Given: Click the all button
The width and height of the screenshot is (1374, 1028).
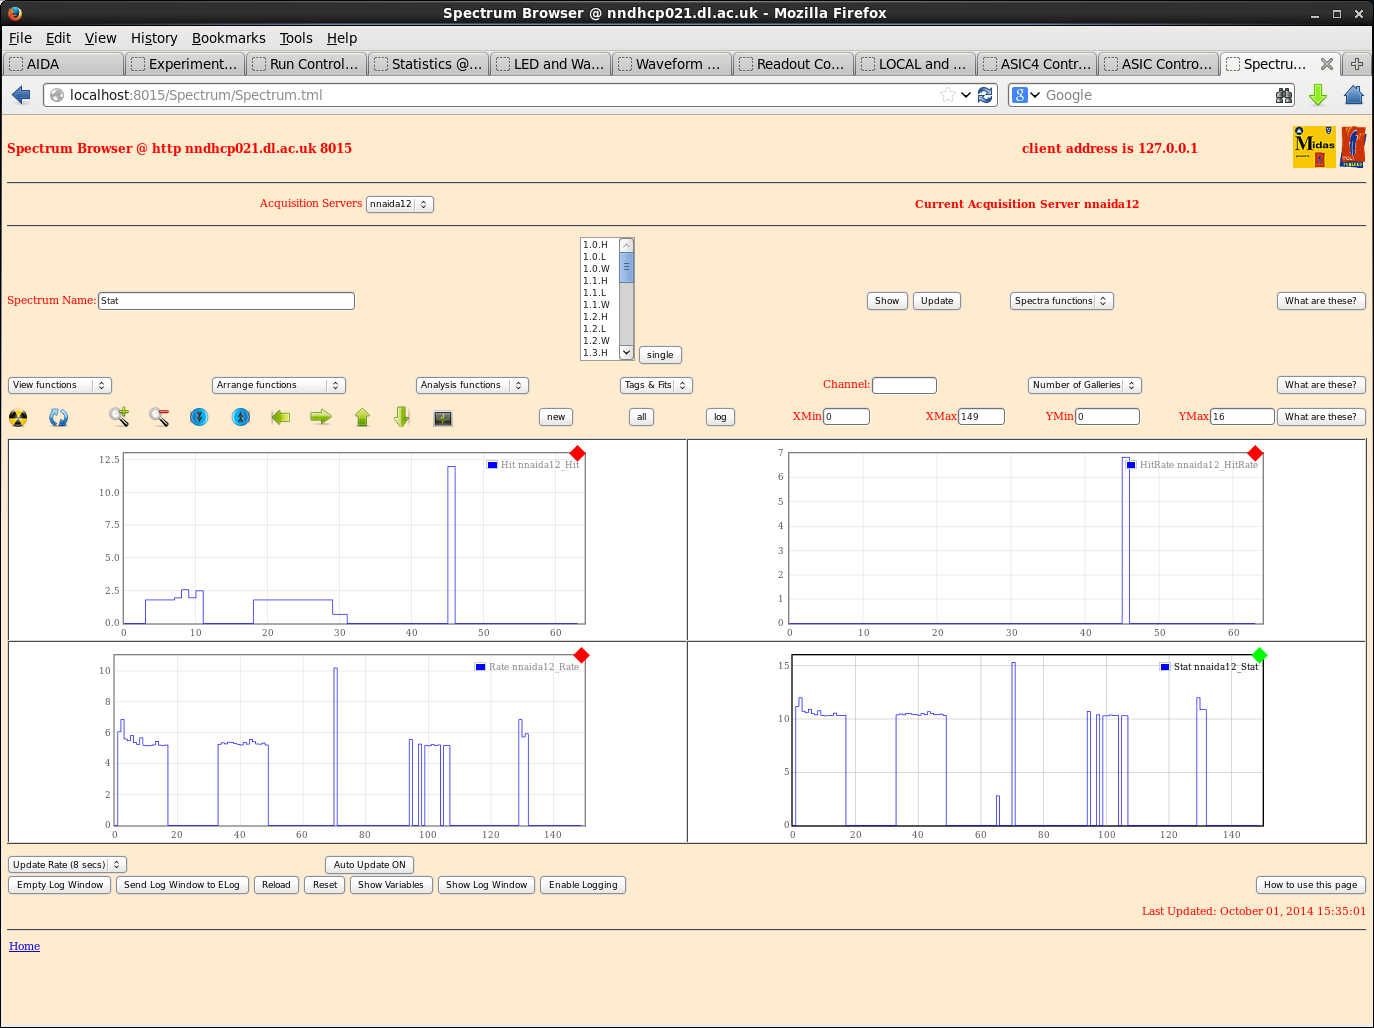Looking at the screenshot, I should [642, 417].
